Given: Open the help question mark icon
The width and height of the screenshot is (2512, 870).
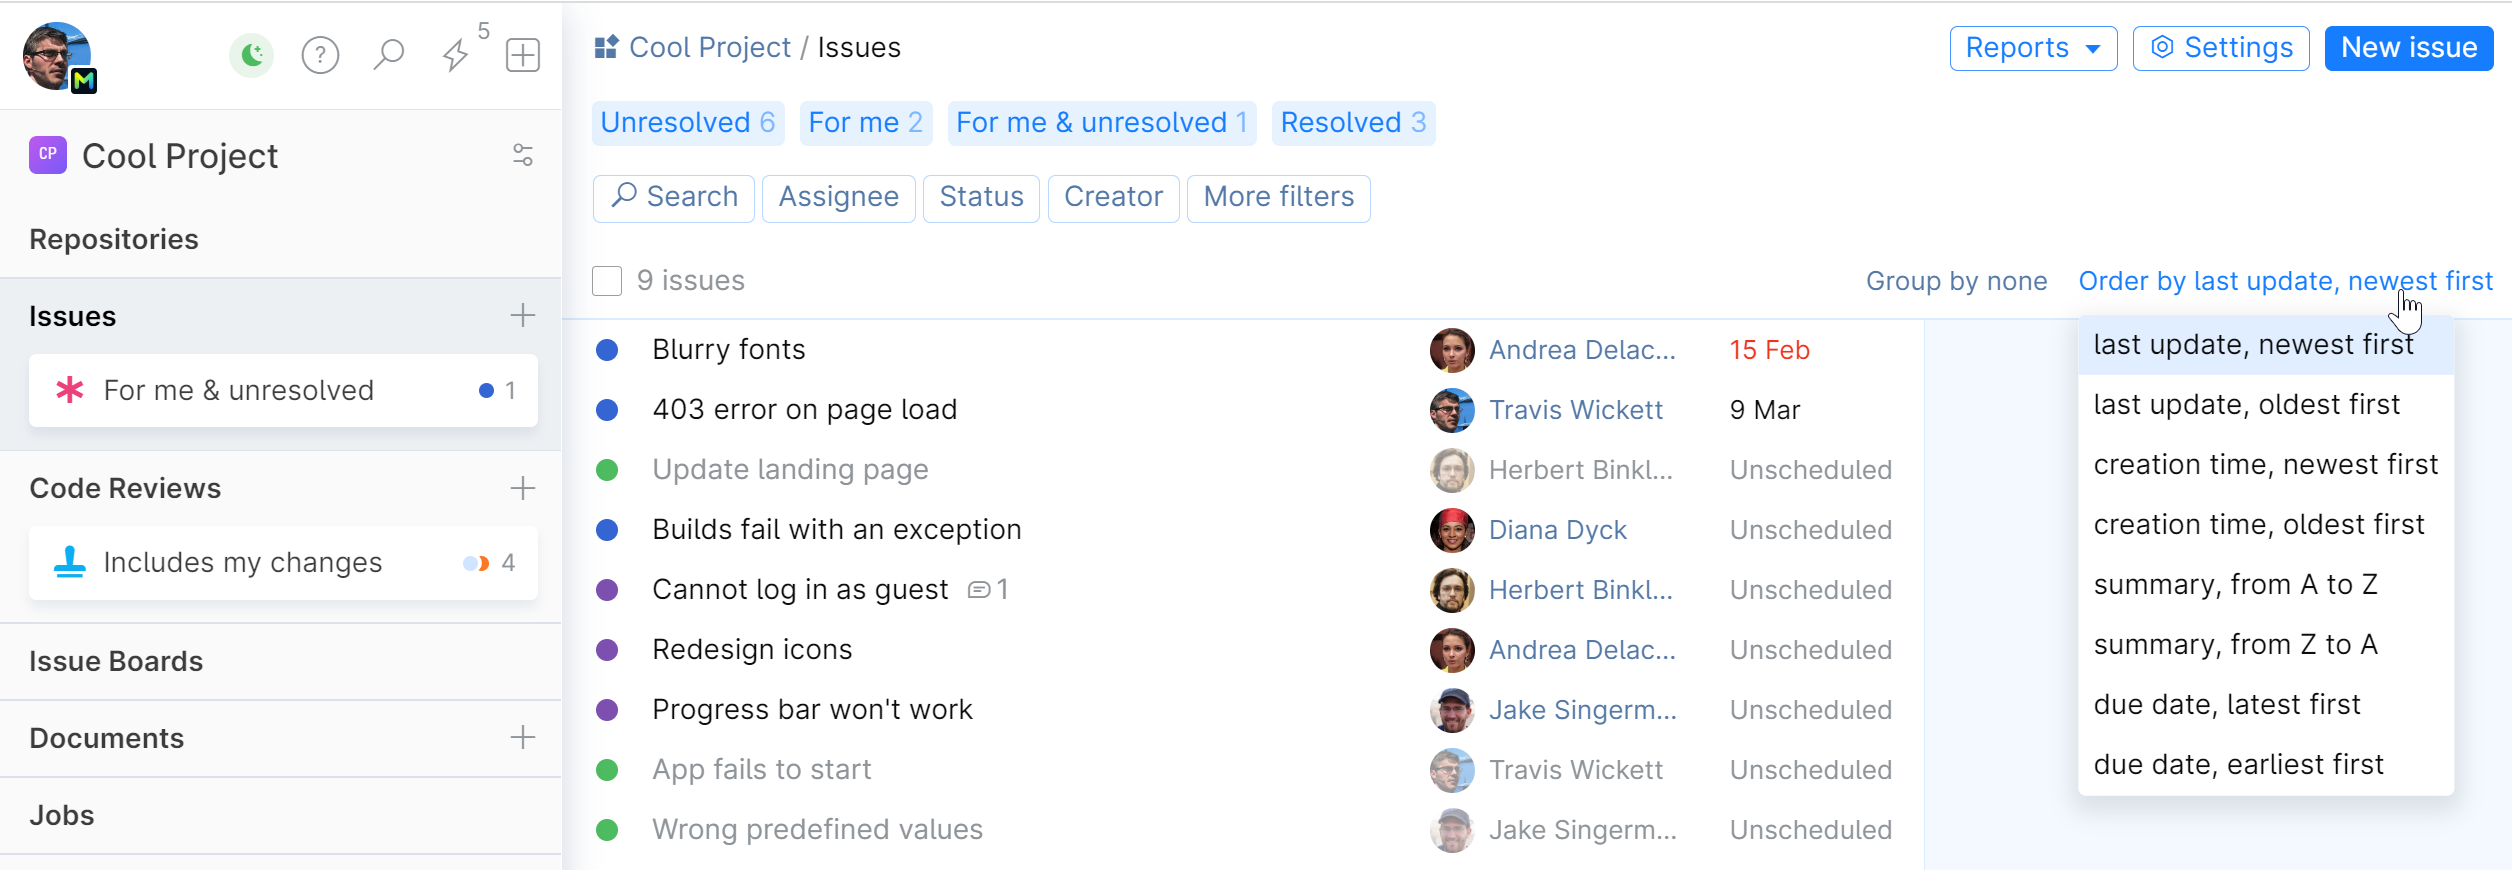Looking at the screenshot, I should 320,55.
